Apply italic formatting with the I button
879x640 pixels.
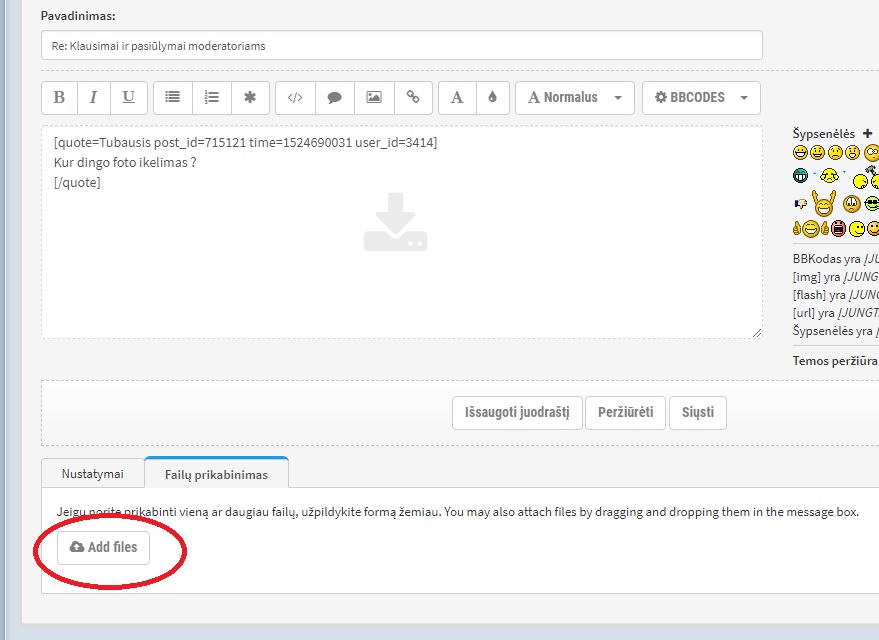(94, 98)
